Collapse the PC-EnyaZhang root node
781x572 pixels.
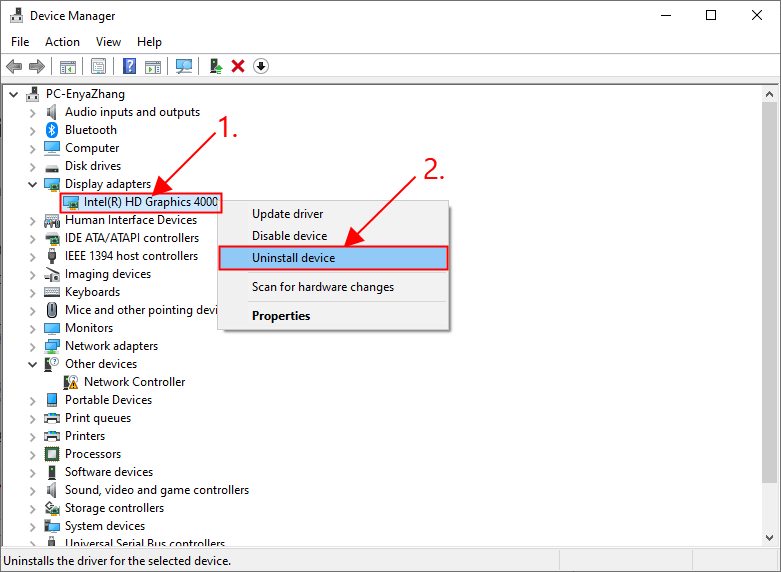pyautogui.click(x=13, y=94)
